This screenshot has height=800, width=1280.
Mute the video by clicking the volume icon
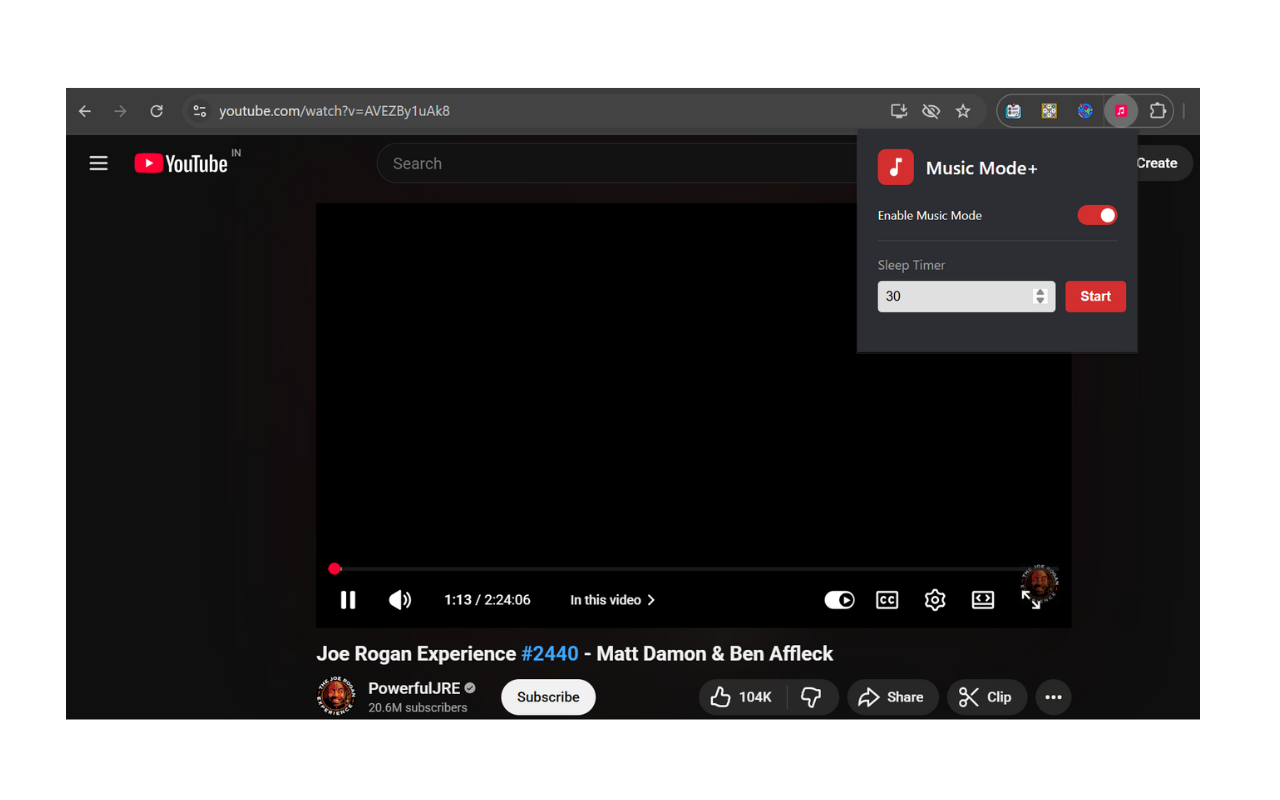click(399, 600)
